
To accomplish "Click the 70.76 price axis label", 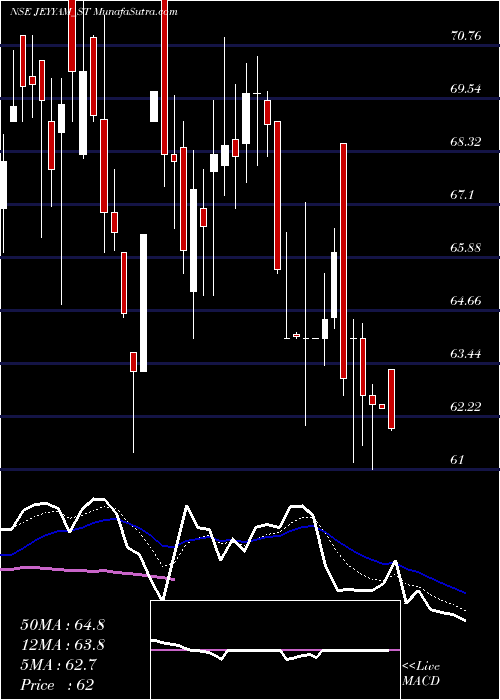I will pyautogui.click(x=467, y=36).
